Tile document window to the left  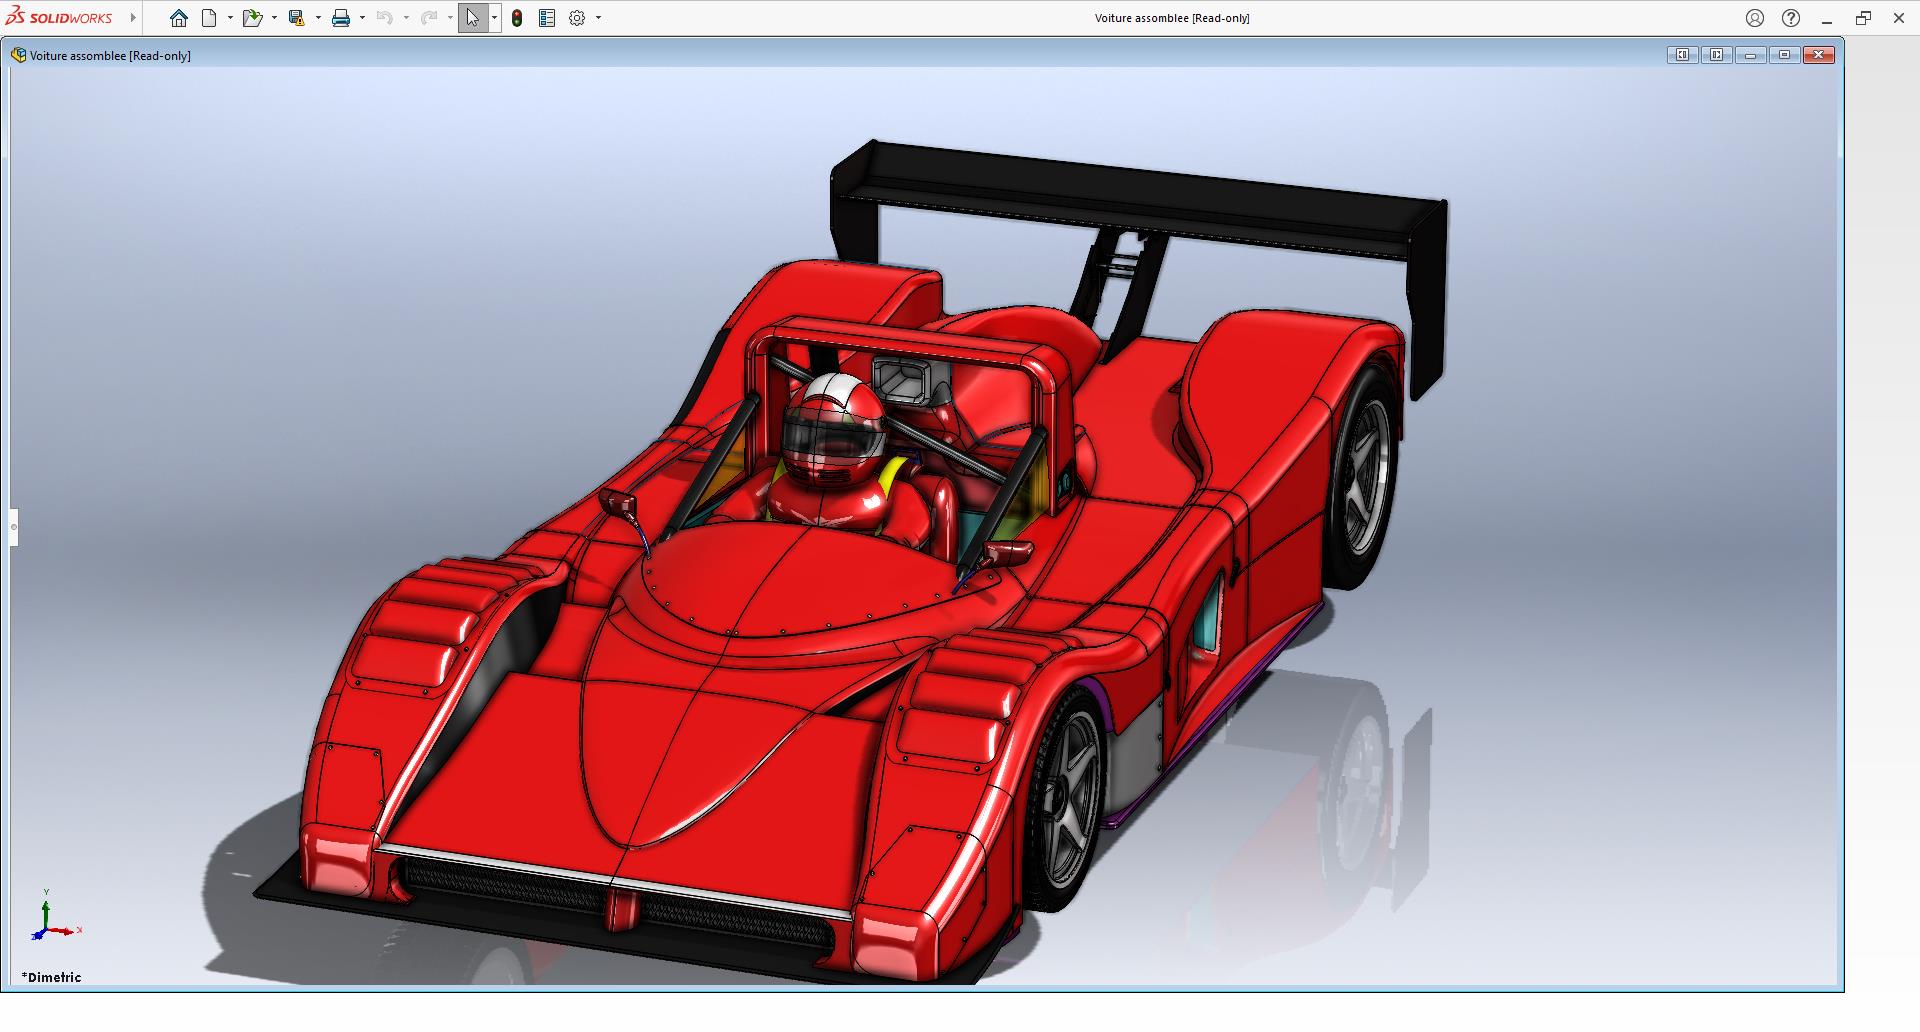1682,55
